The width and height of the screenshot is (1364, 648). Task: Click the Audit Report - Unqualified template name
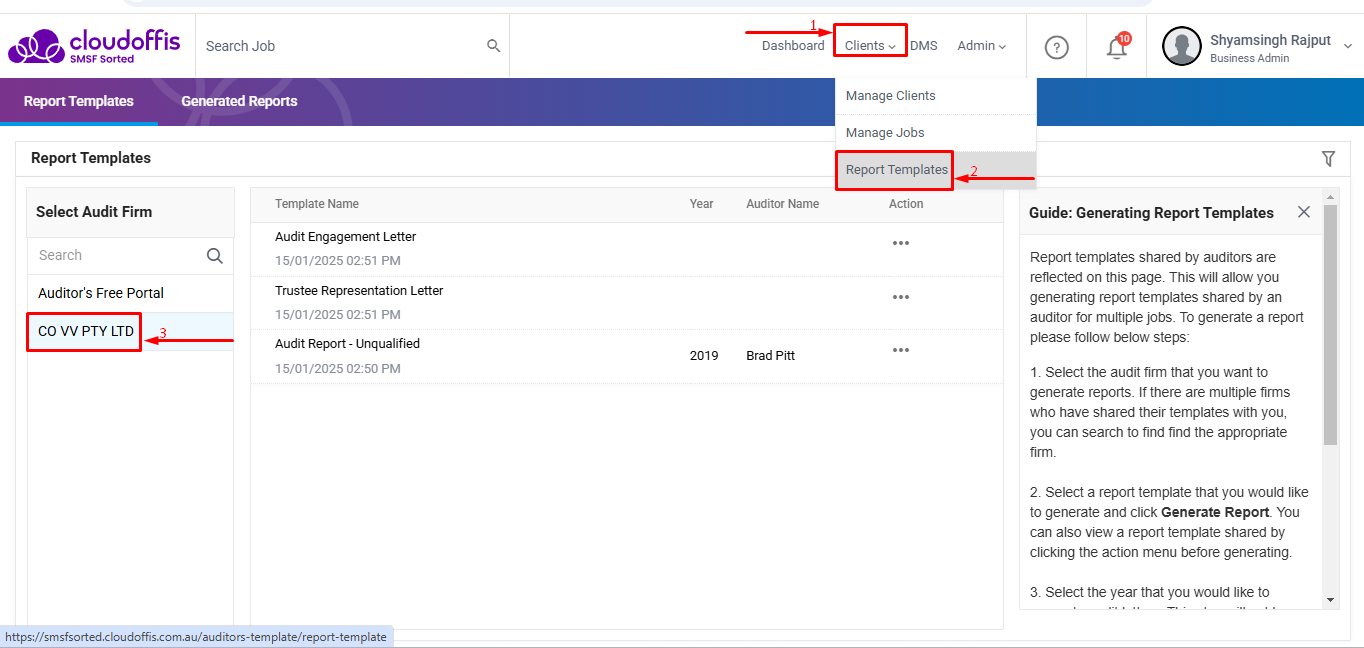[348, 344]
